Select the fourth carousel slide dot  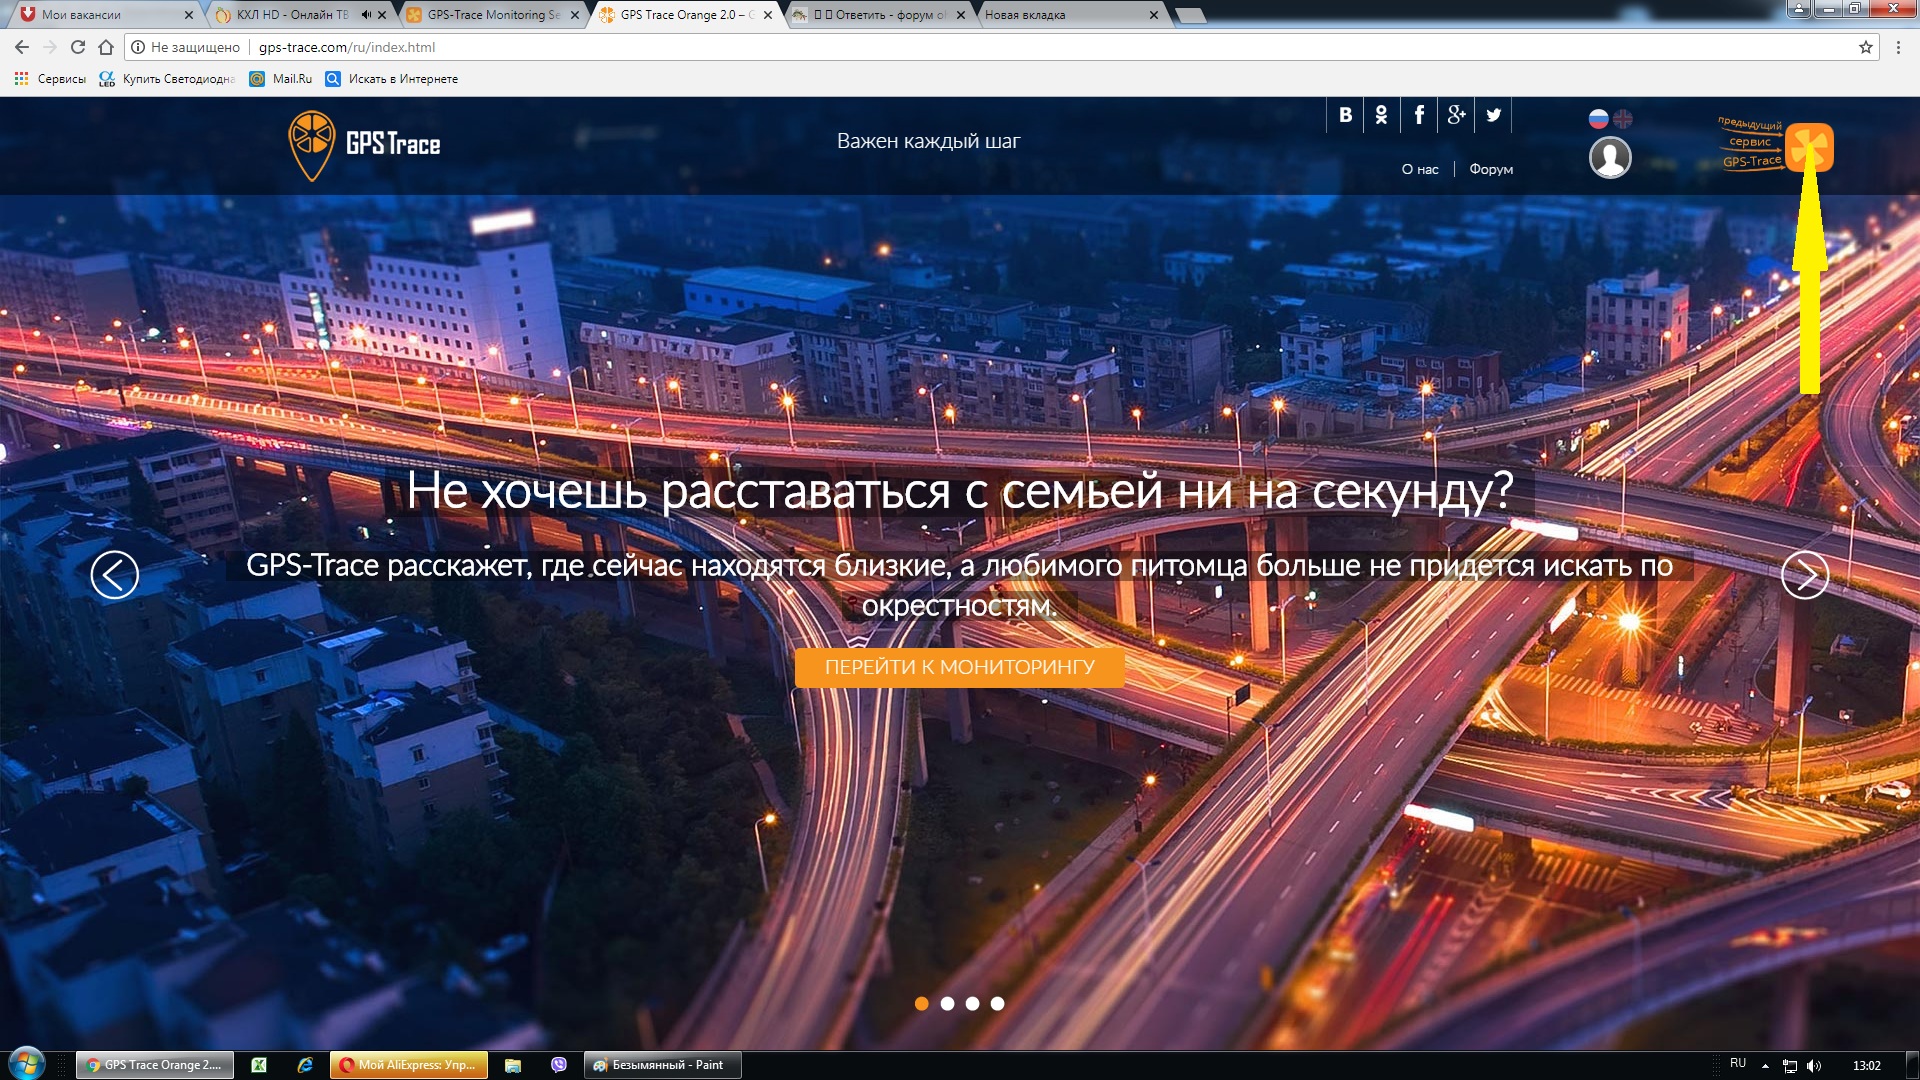(997, 1003)
